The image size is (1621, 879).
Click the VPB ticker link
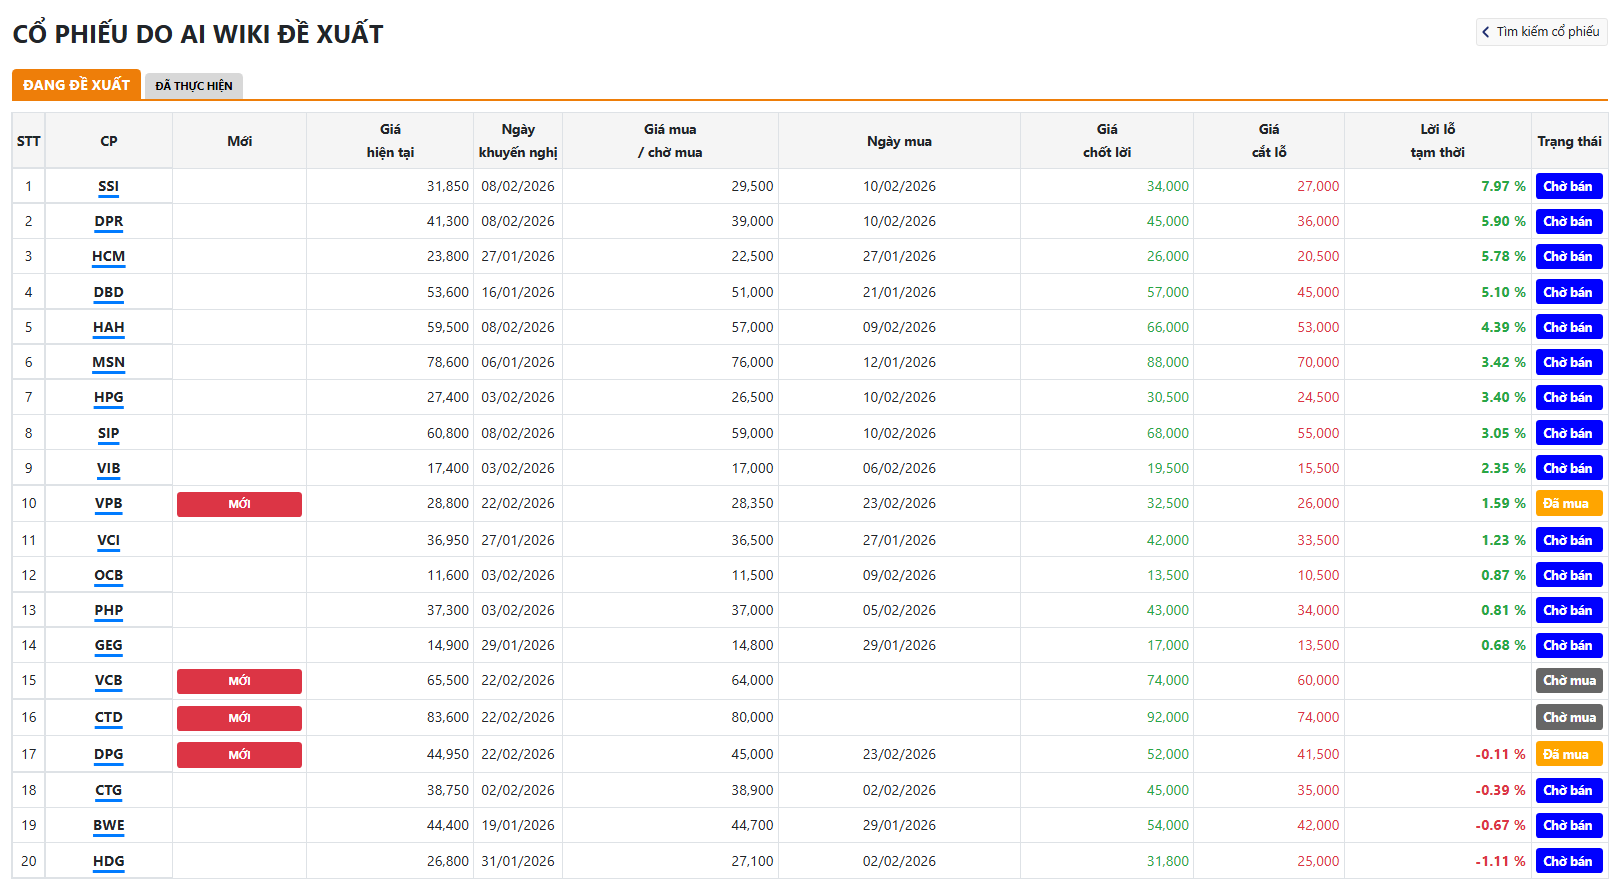(108, 503)
